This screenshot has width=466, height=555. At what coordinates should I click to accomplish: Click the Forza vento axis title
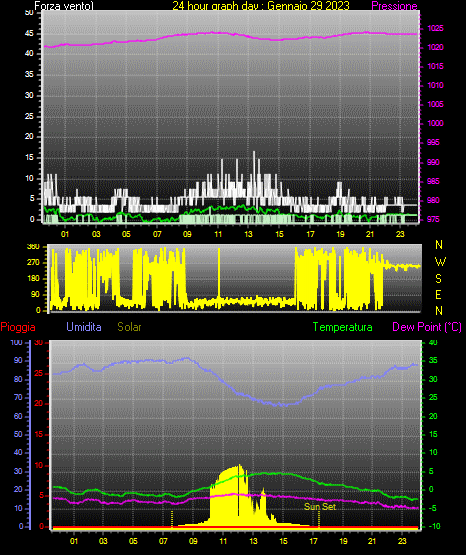64,6
